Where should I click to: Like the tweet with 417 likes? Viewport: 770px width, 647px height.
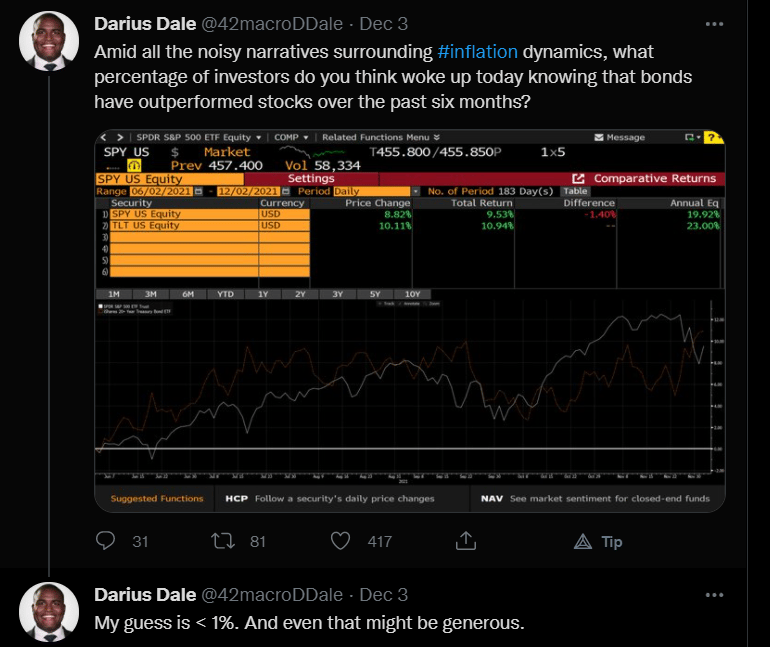[x=340, y=541]
